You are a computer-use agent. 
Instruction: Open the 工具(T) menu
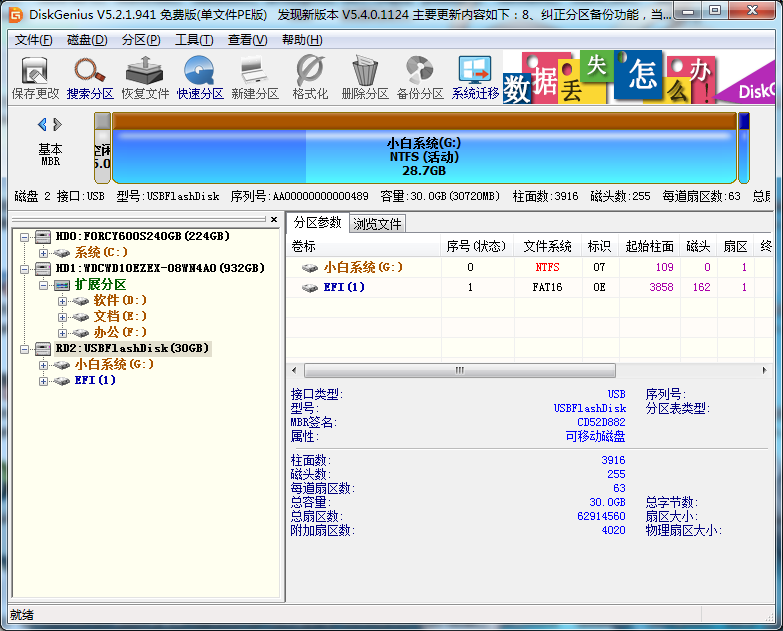[x=193, y=40]
